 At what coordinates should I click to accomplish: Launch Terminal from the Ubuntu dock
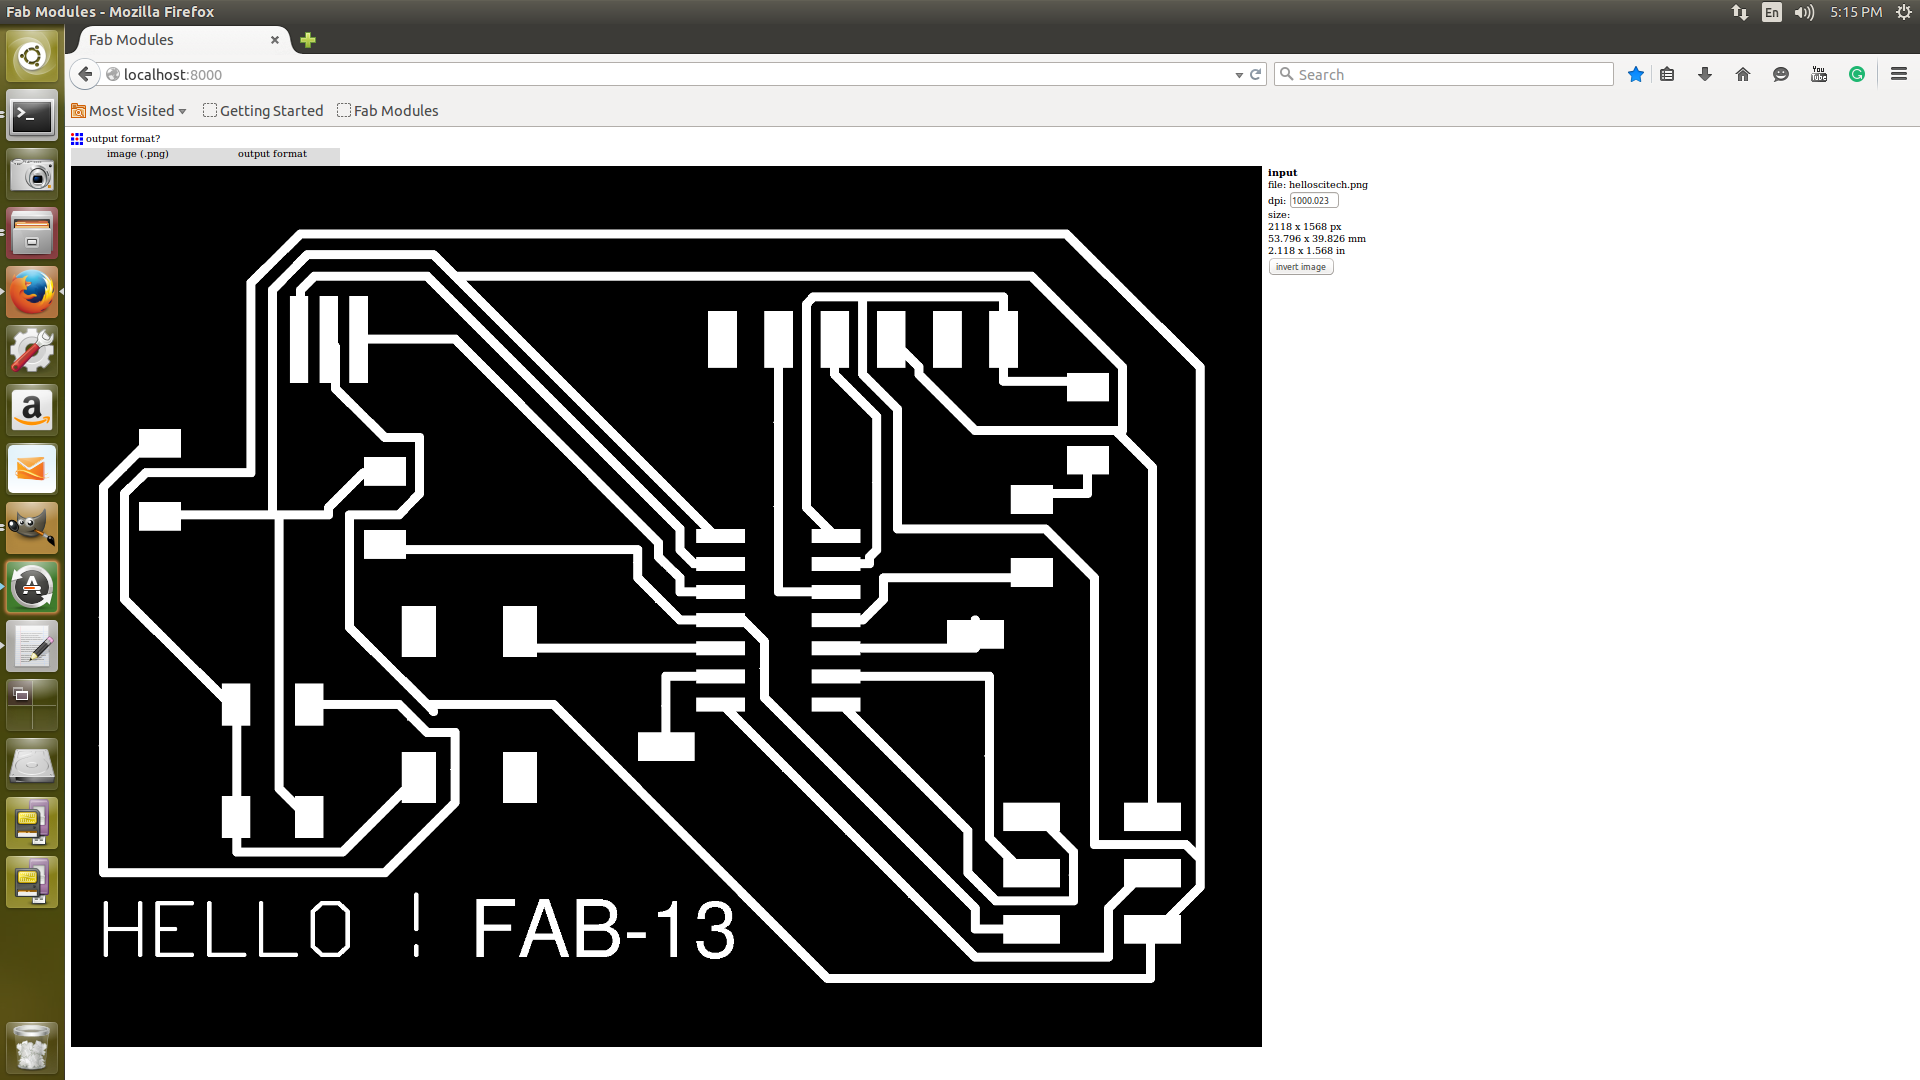click(32, 117)
